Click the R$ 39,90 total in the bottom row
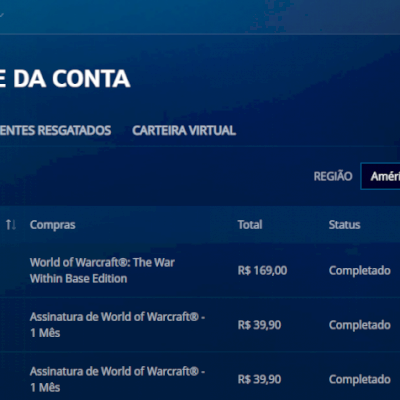The height and width of the screenshot is (400, 400). pos(259,379)
